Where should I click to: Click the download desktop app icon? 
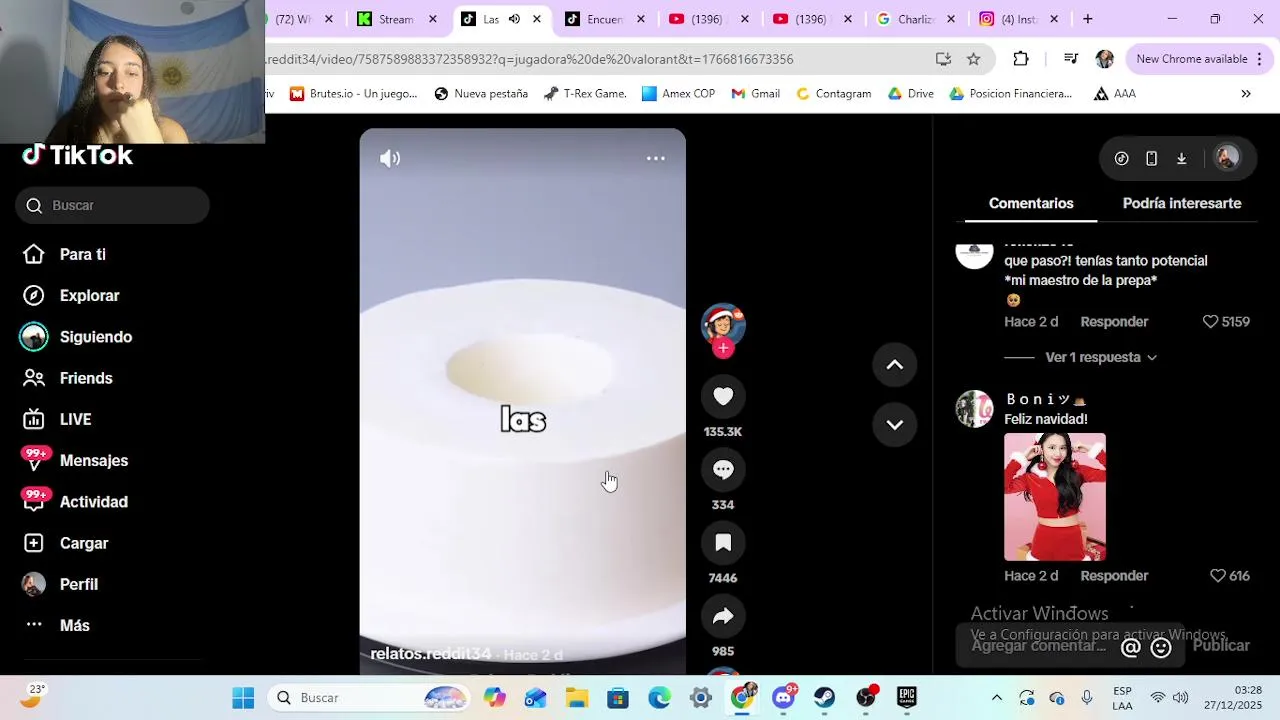pos(1181,158)
